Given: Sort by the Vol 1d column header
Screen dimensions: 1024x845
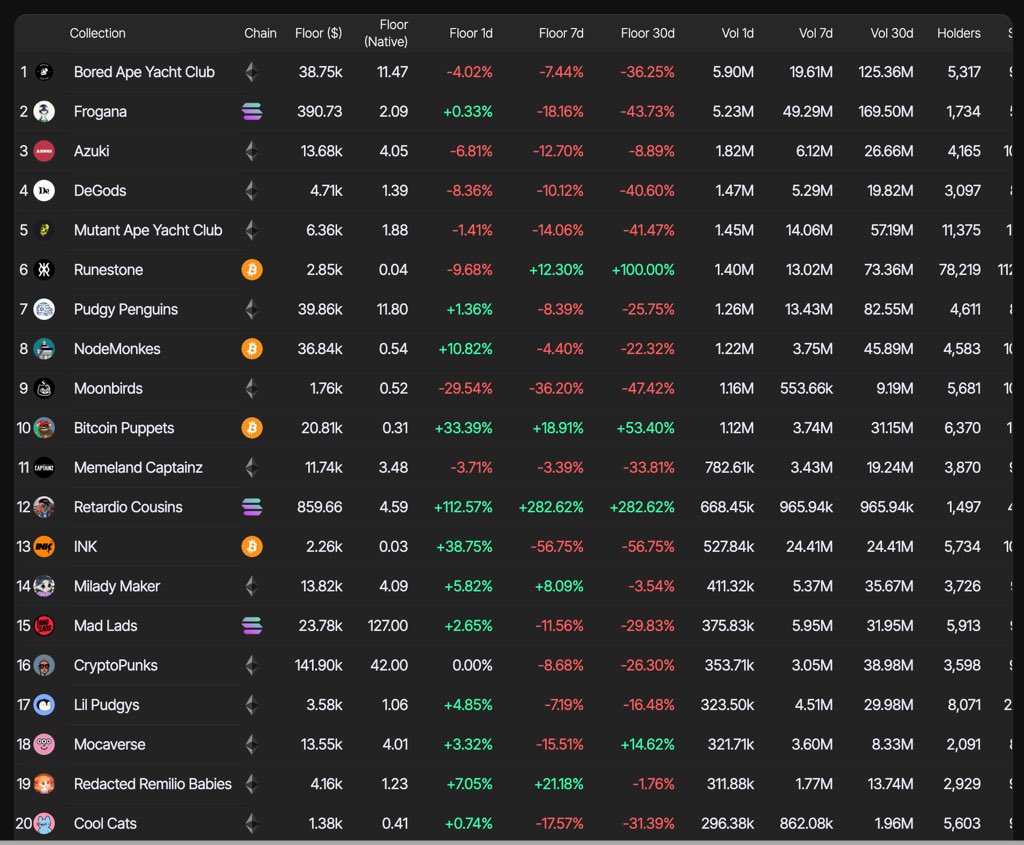Looking at the screenshot, I should click(737, 33).
